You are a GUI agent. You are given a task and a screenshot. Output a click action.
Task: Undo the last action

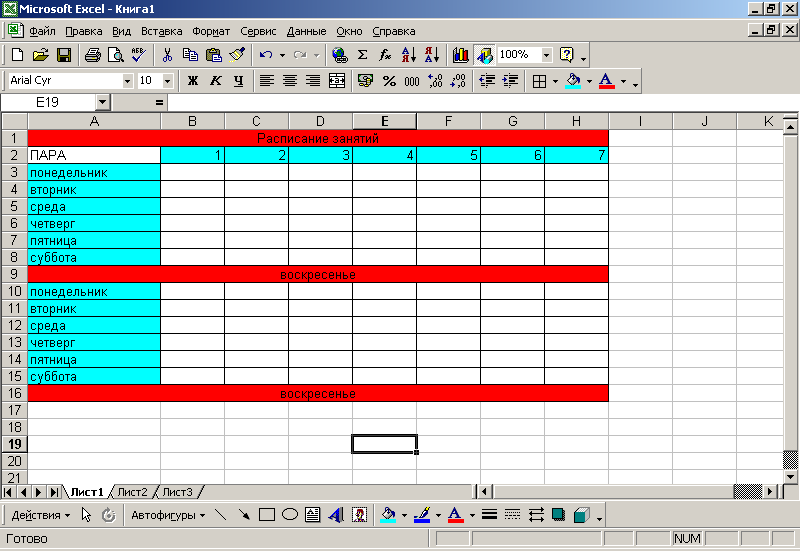click(x=266, y=55)
